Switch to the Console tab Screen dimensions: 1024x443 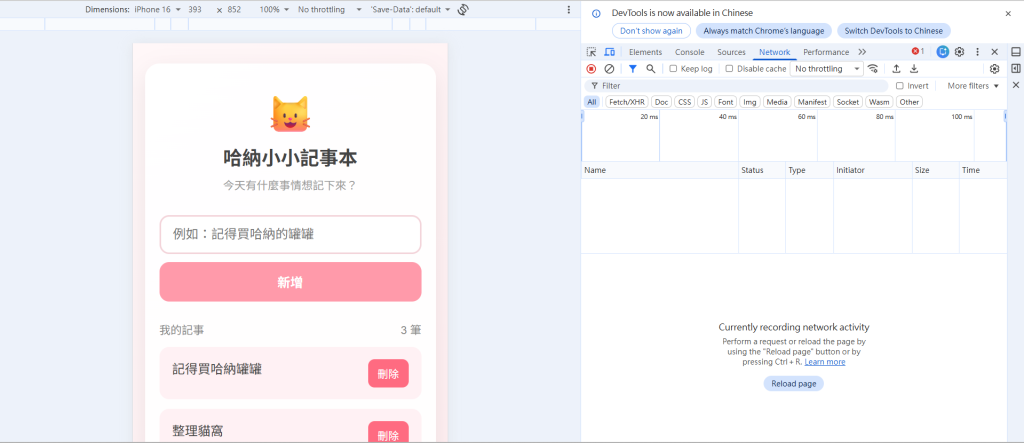690,52
